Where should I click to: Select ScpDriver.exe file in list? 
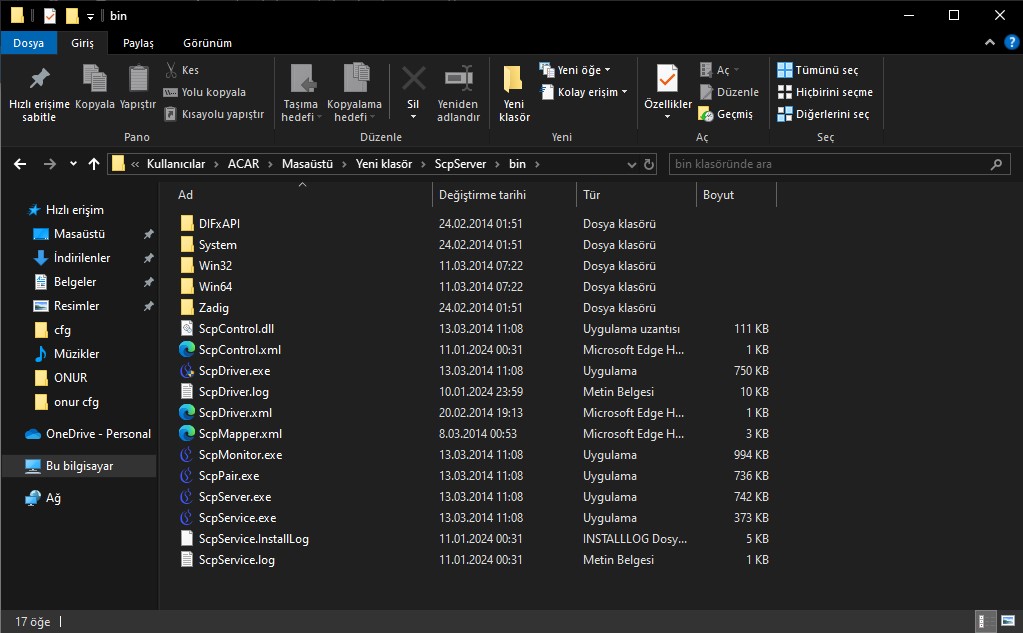click(234, 371)
